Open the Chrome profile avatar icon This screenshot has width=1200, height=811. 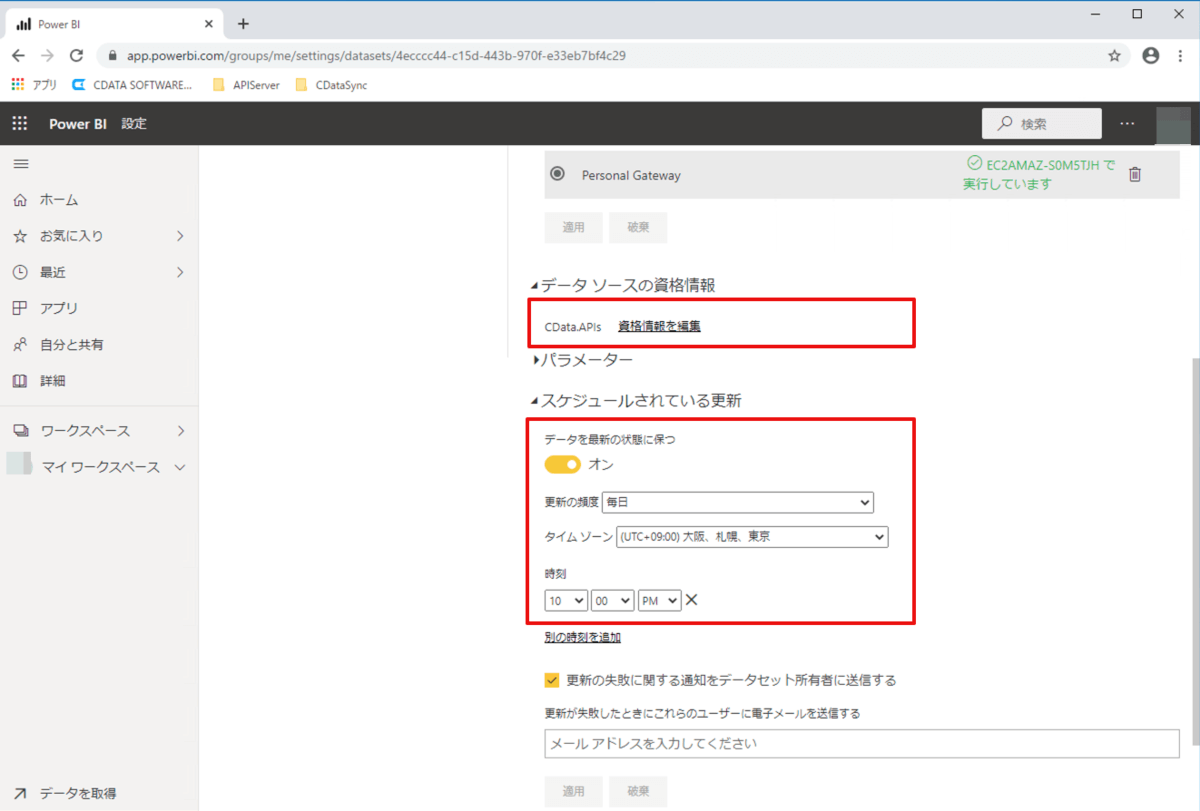pos(1151,56)
